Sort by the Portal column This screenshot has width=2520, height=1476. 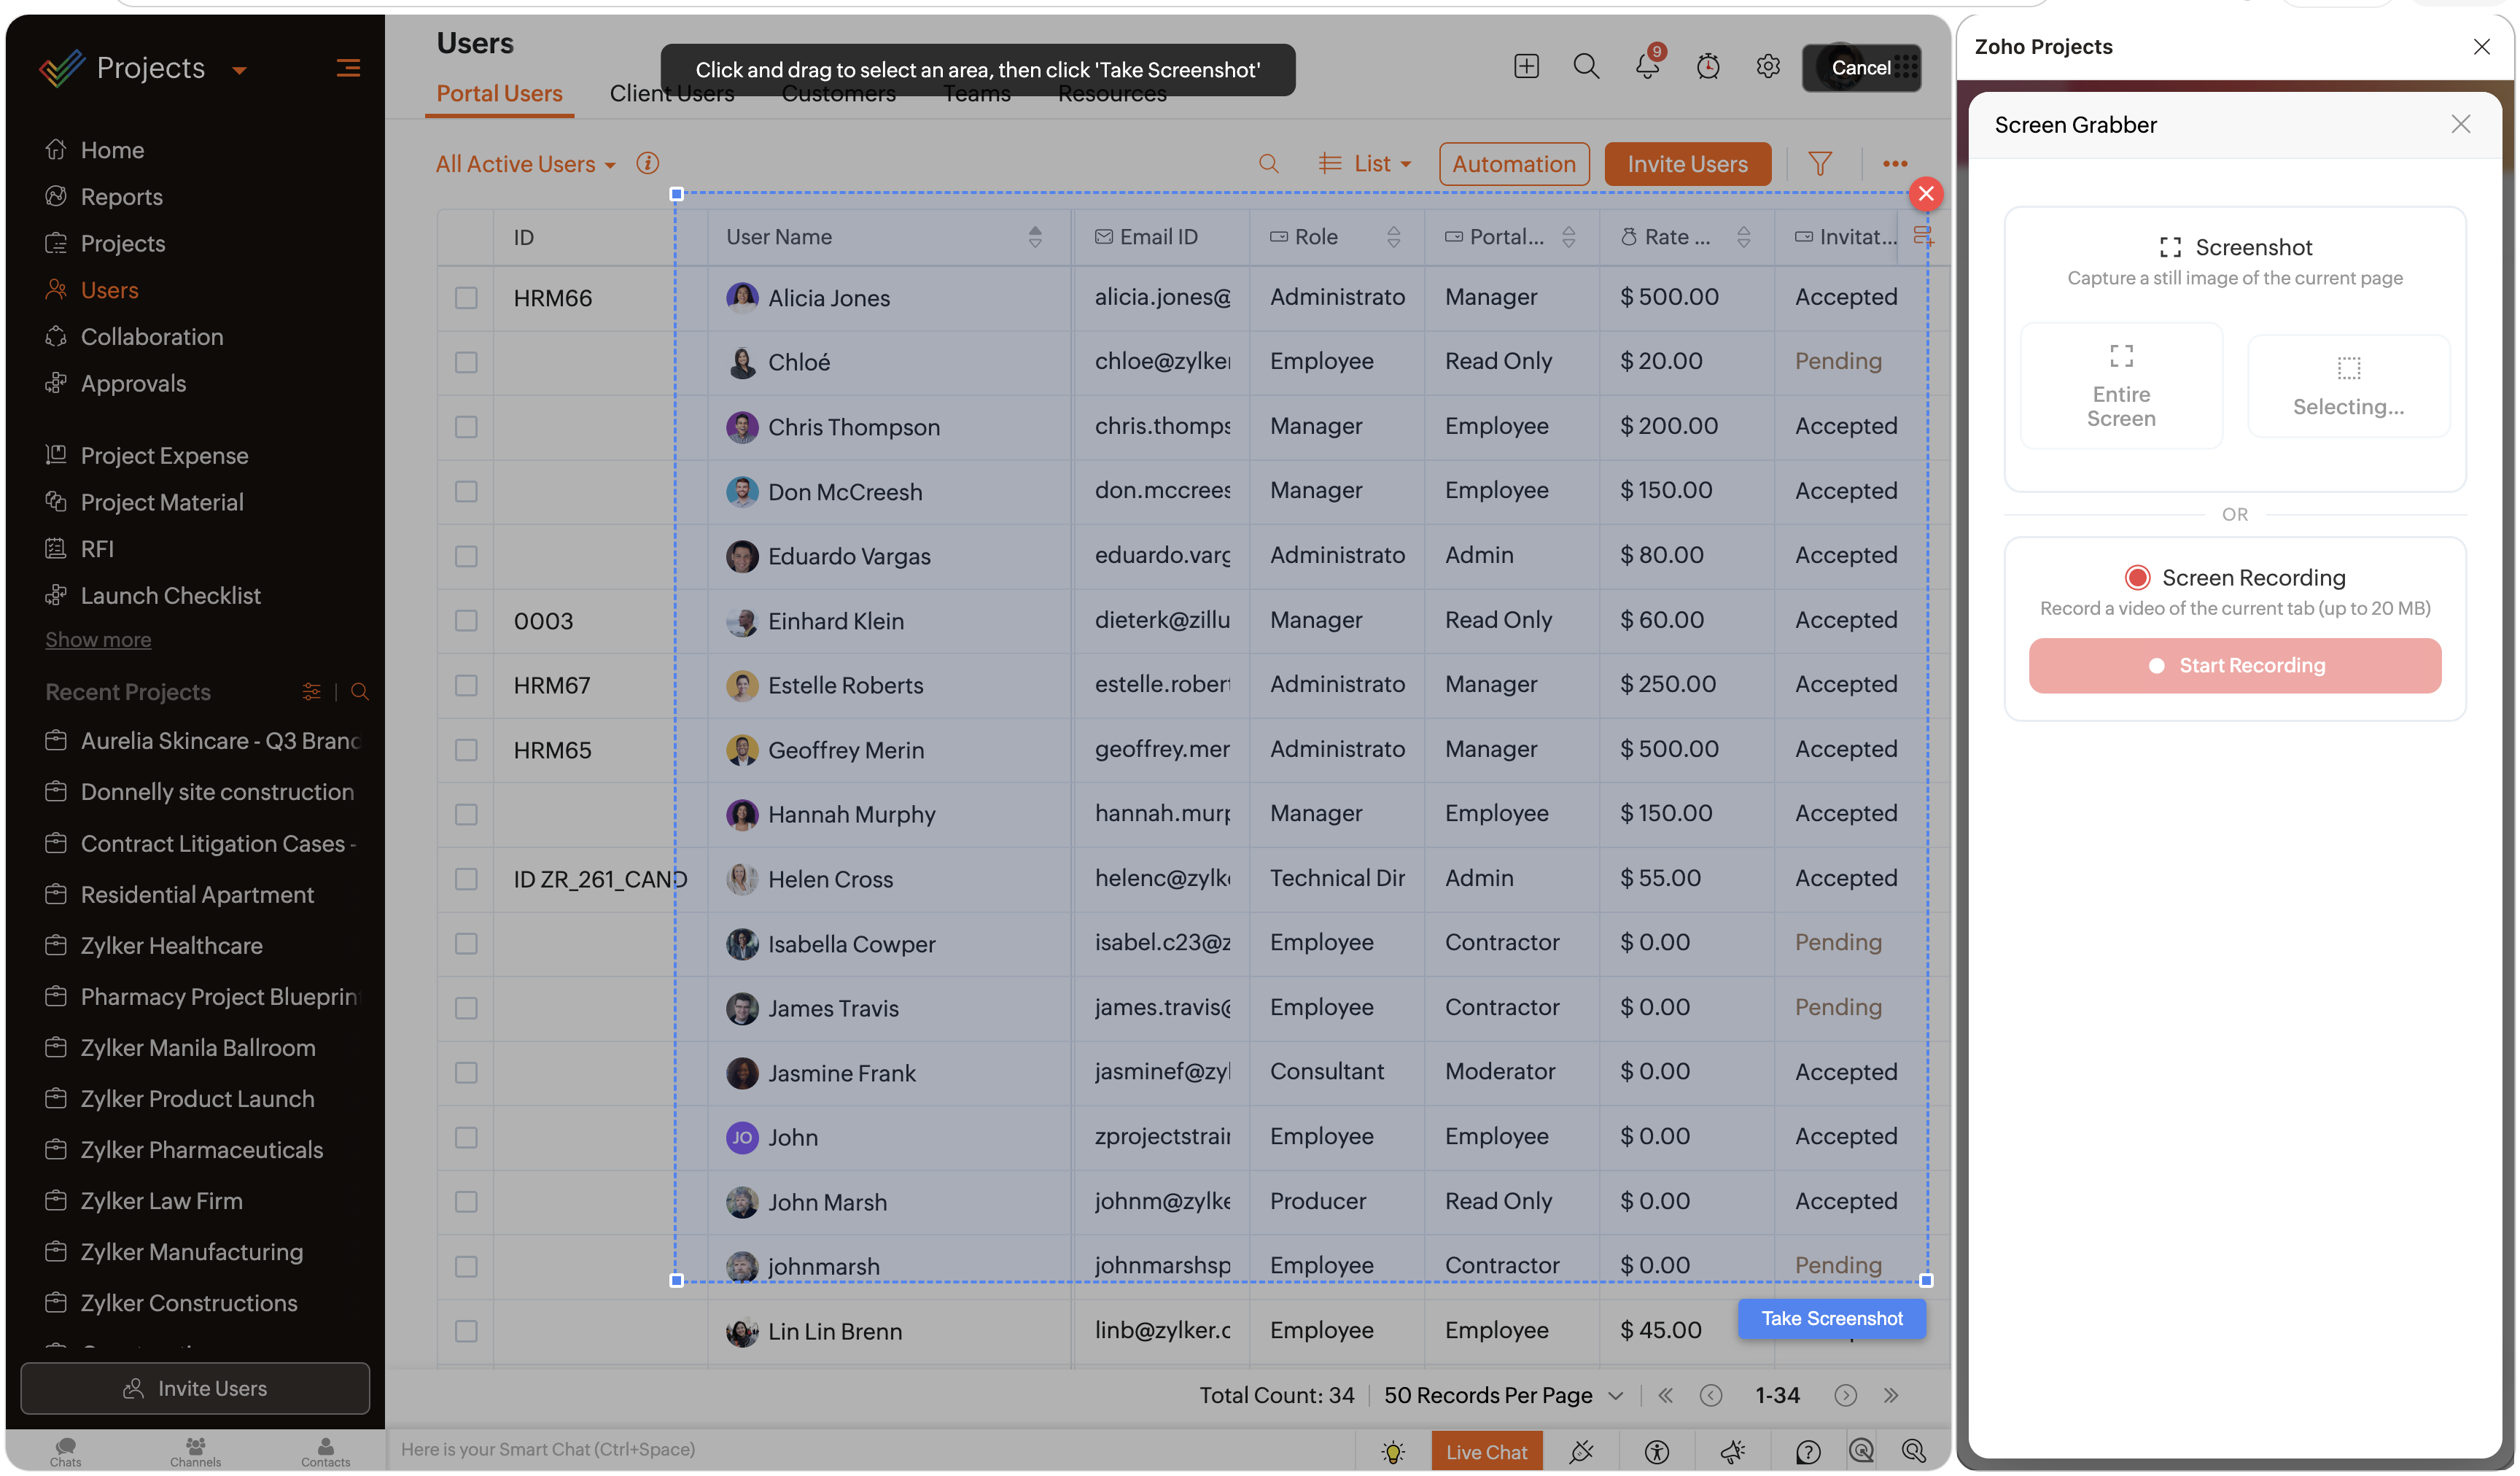(x=1568, y=237)
